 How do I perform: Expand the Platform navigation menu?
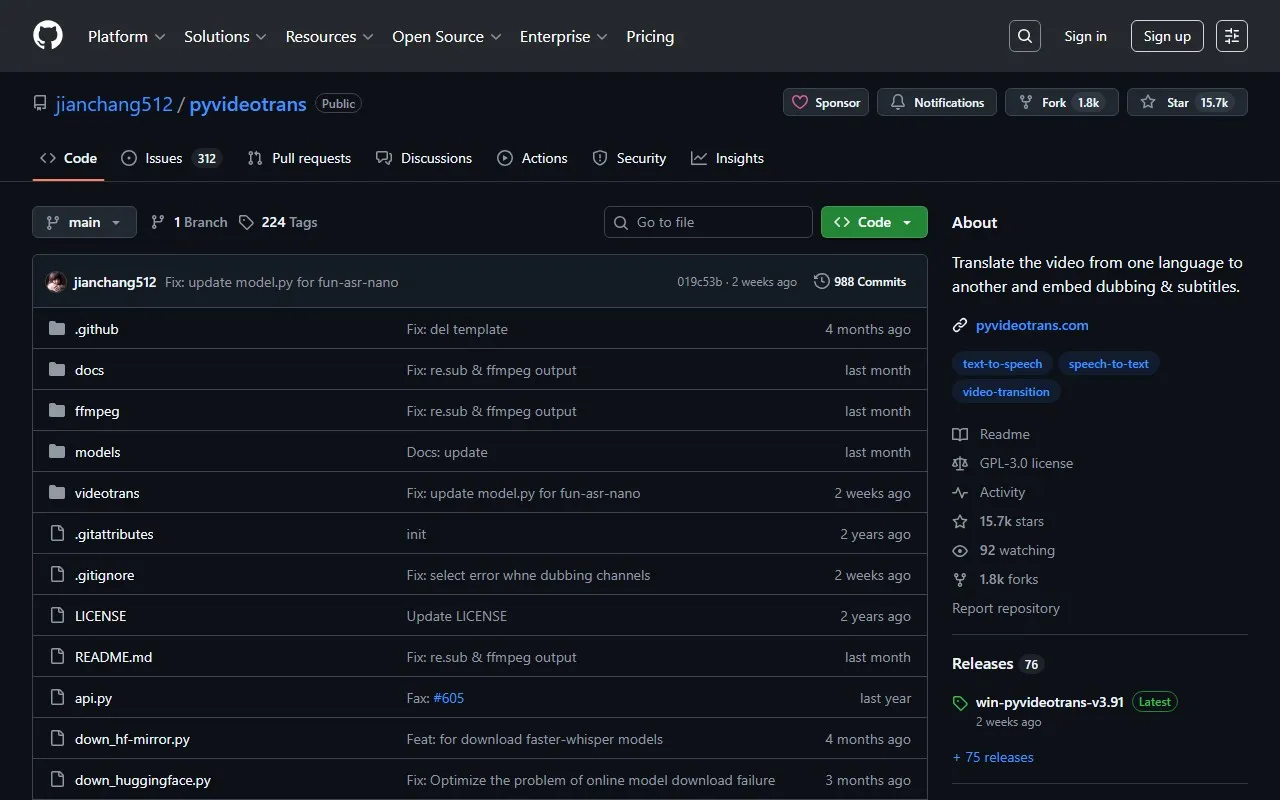[x=126, y=36]
